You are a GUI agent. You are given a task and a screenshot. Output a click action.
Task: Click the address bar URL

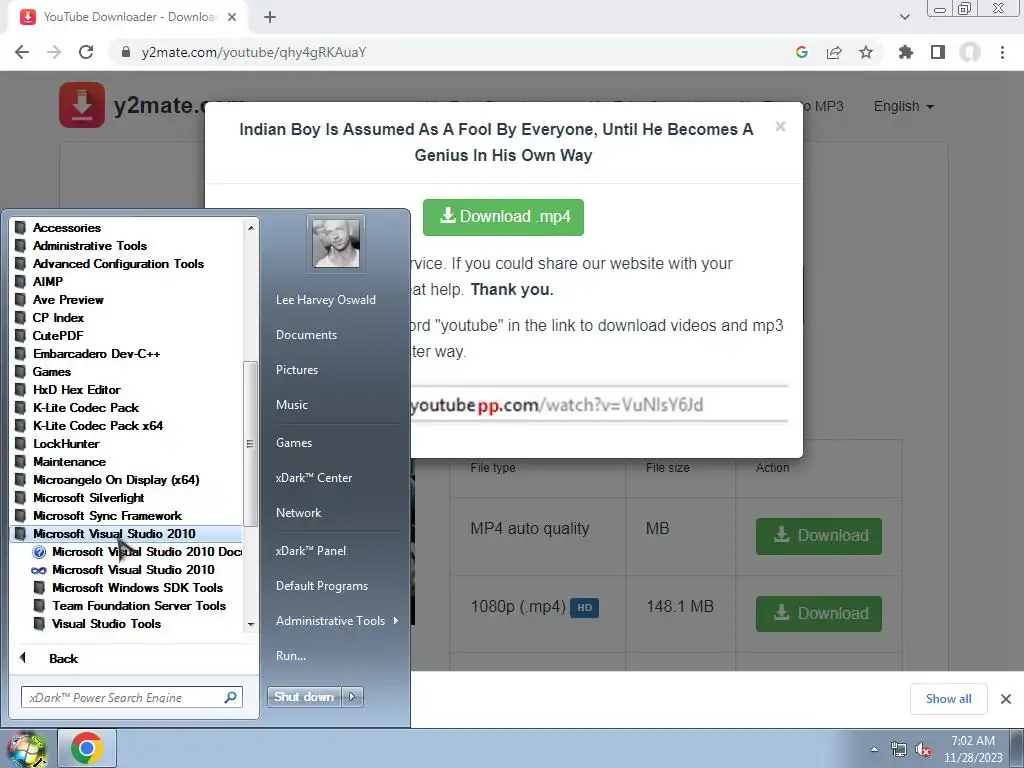pos(253,52)
